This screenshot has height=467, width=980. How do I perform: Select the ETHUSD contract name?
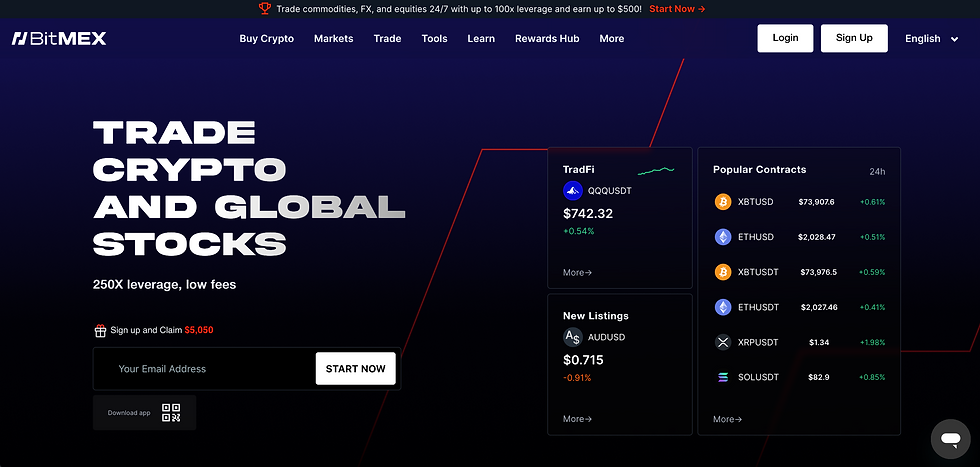(756, 237)
